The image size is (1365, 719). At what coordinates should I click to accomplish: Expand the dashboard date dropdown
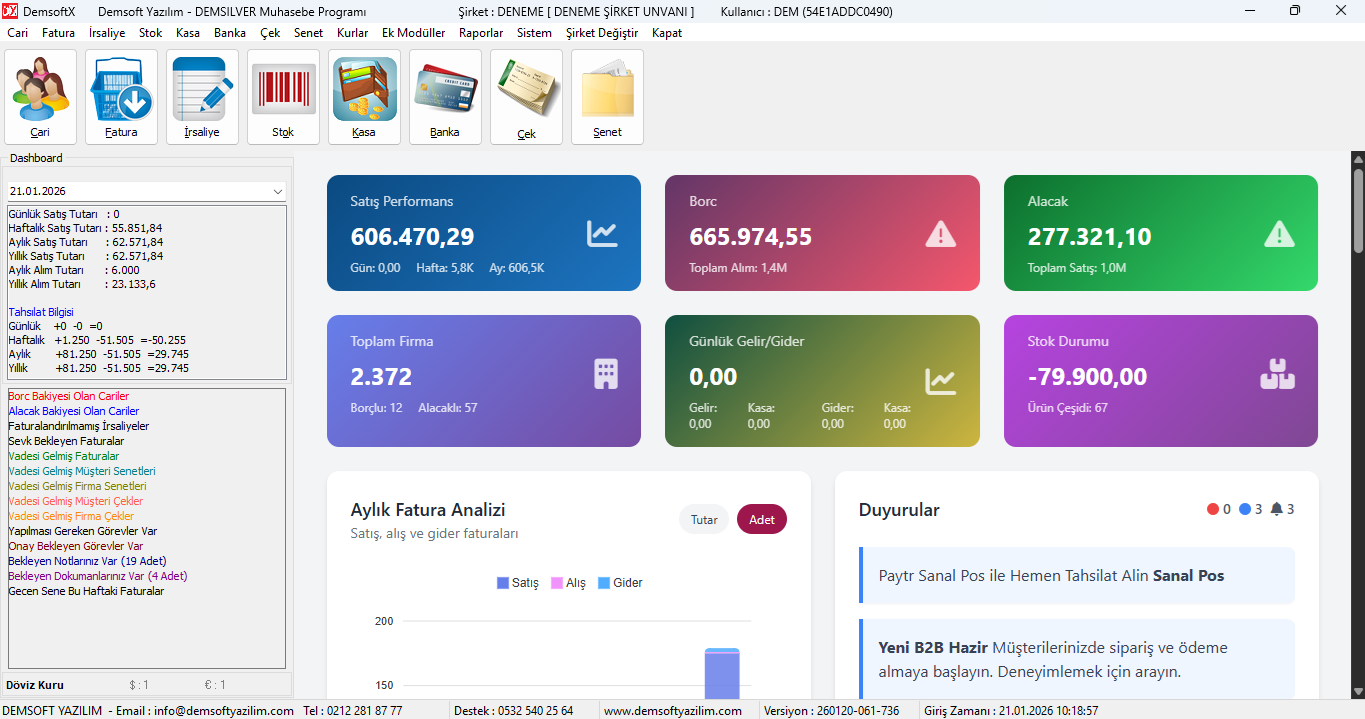[277, 191]
